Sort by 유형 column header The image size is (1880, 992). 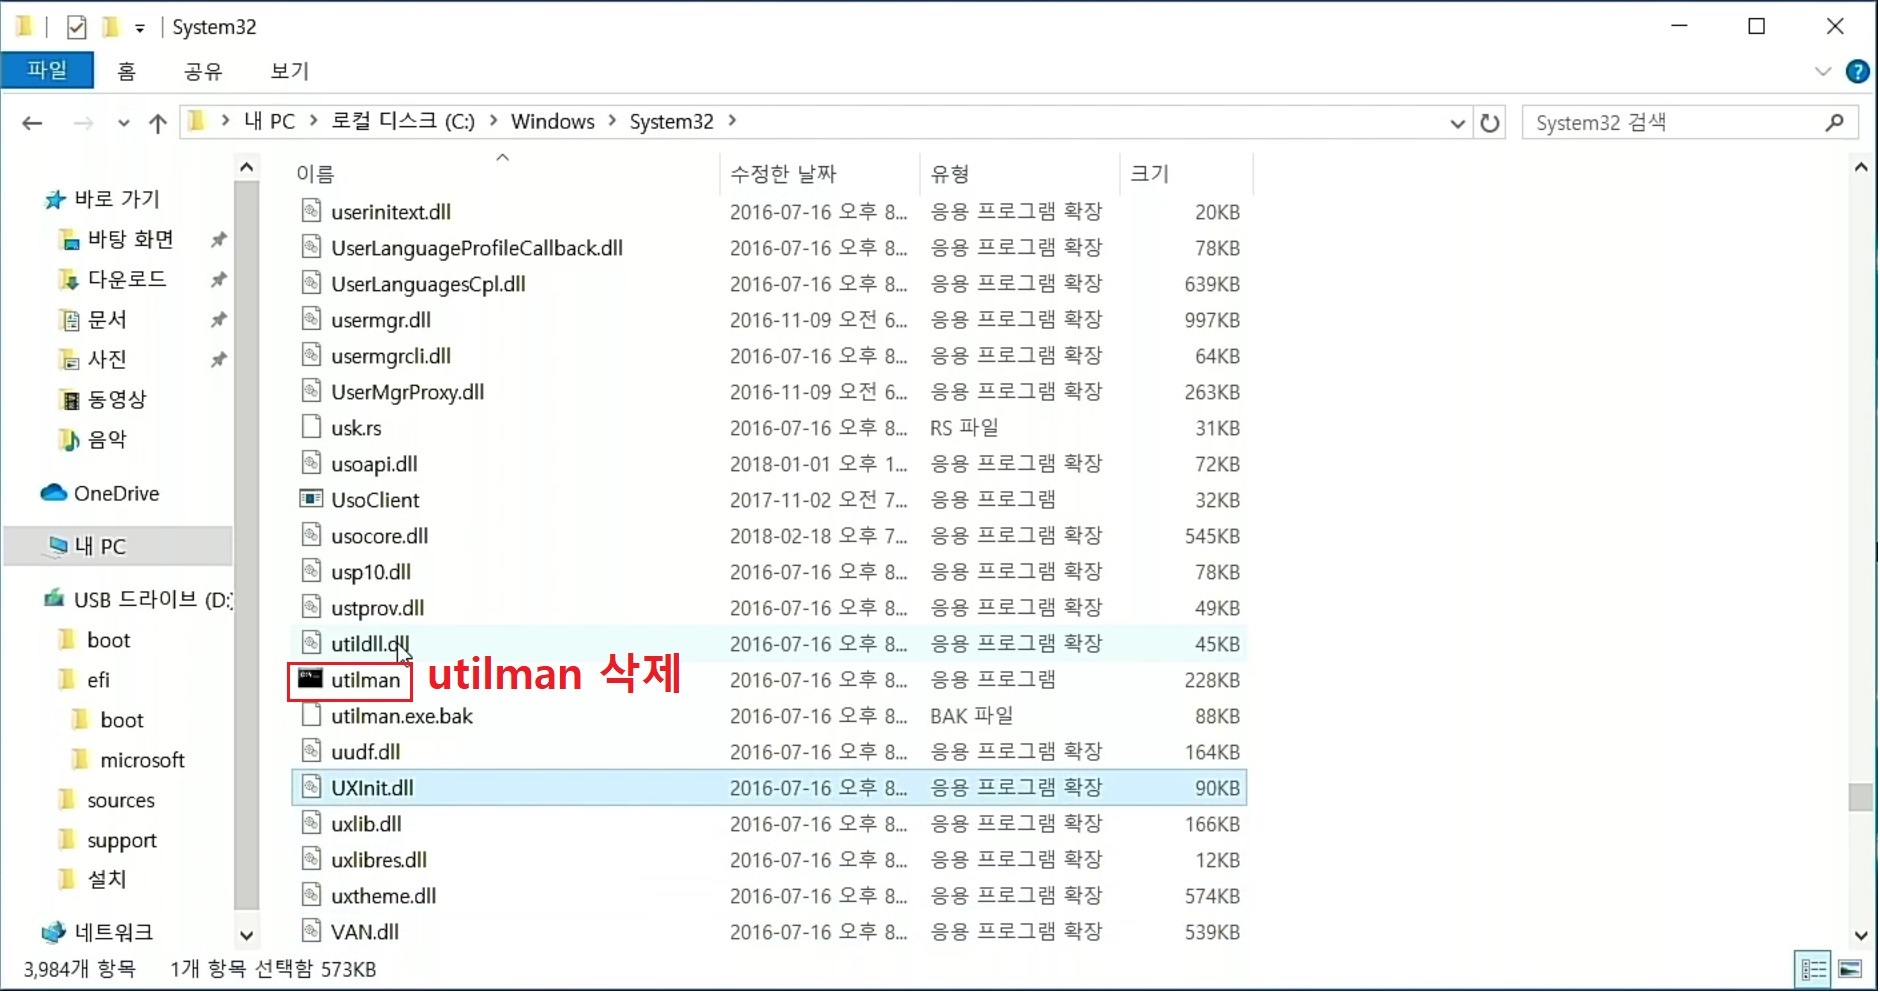950,174
